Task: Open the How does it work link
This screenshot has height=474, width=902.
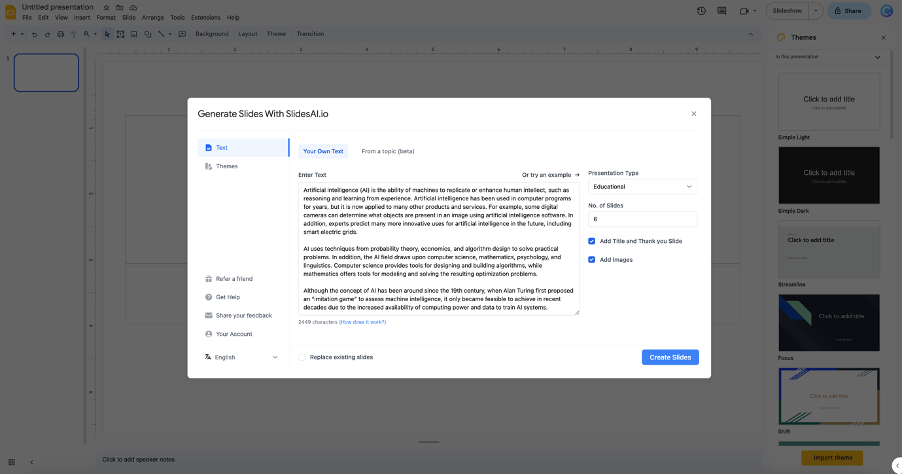Action: (x=362, y=322)
